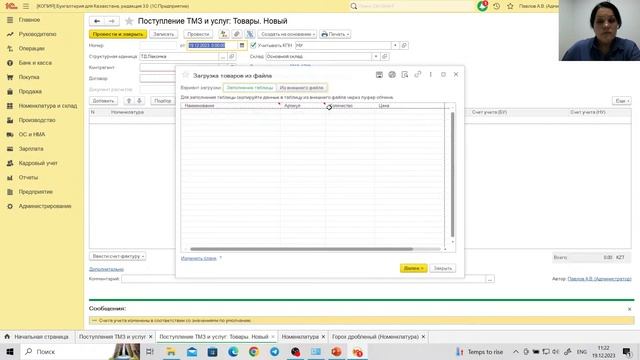Image resolution: width=640 pixels, height=360 pixels.
Task: Star the Загрузка товаров из файла dialog
Action: tap(185, 75)
